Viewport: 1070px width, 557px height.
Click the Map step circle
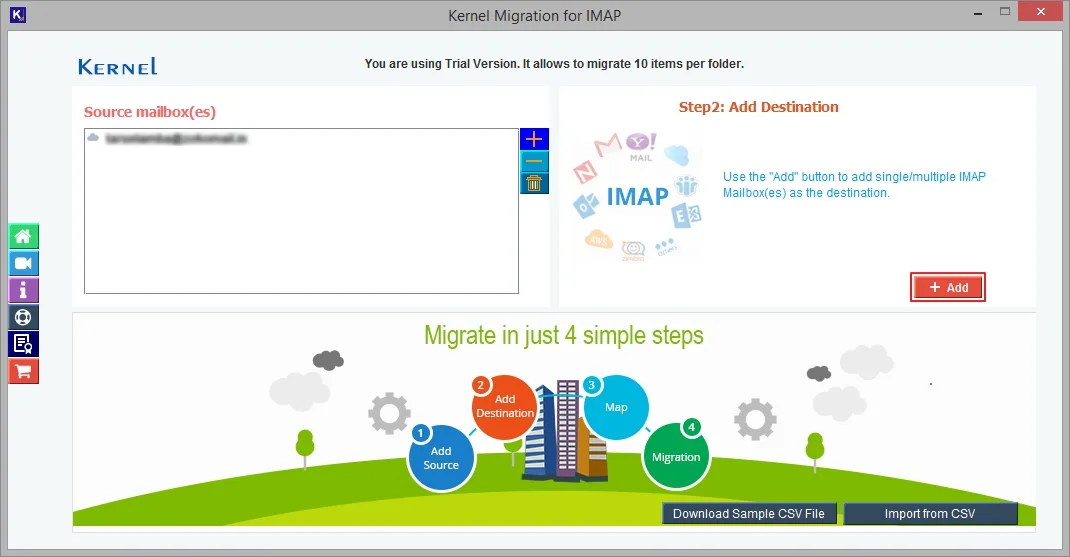(x=616, y=407)
